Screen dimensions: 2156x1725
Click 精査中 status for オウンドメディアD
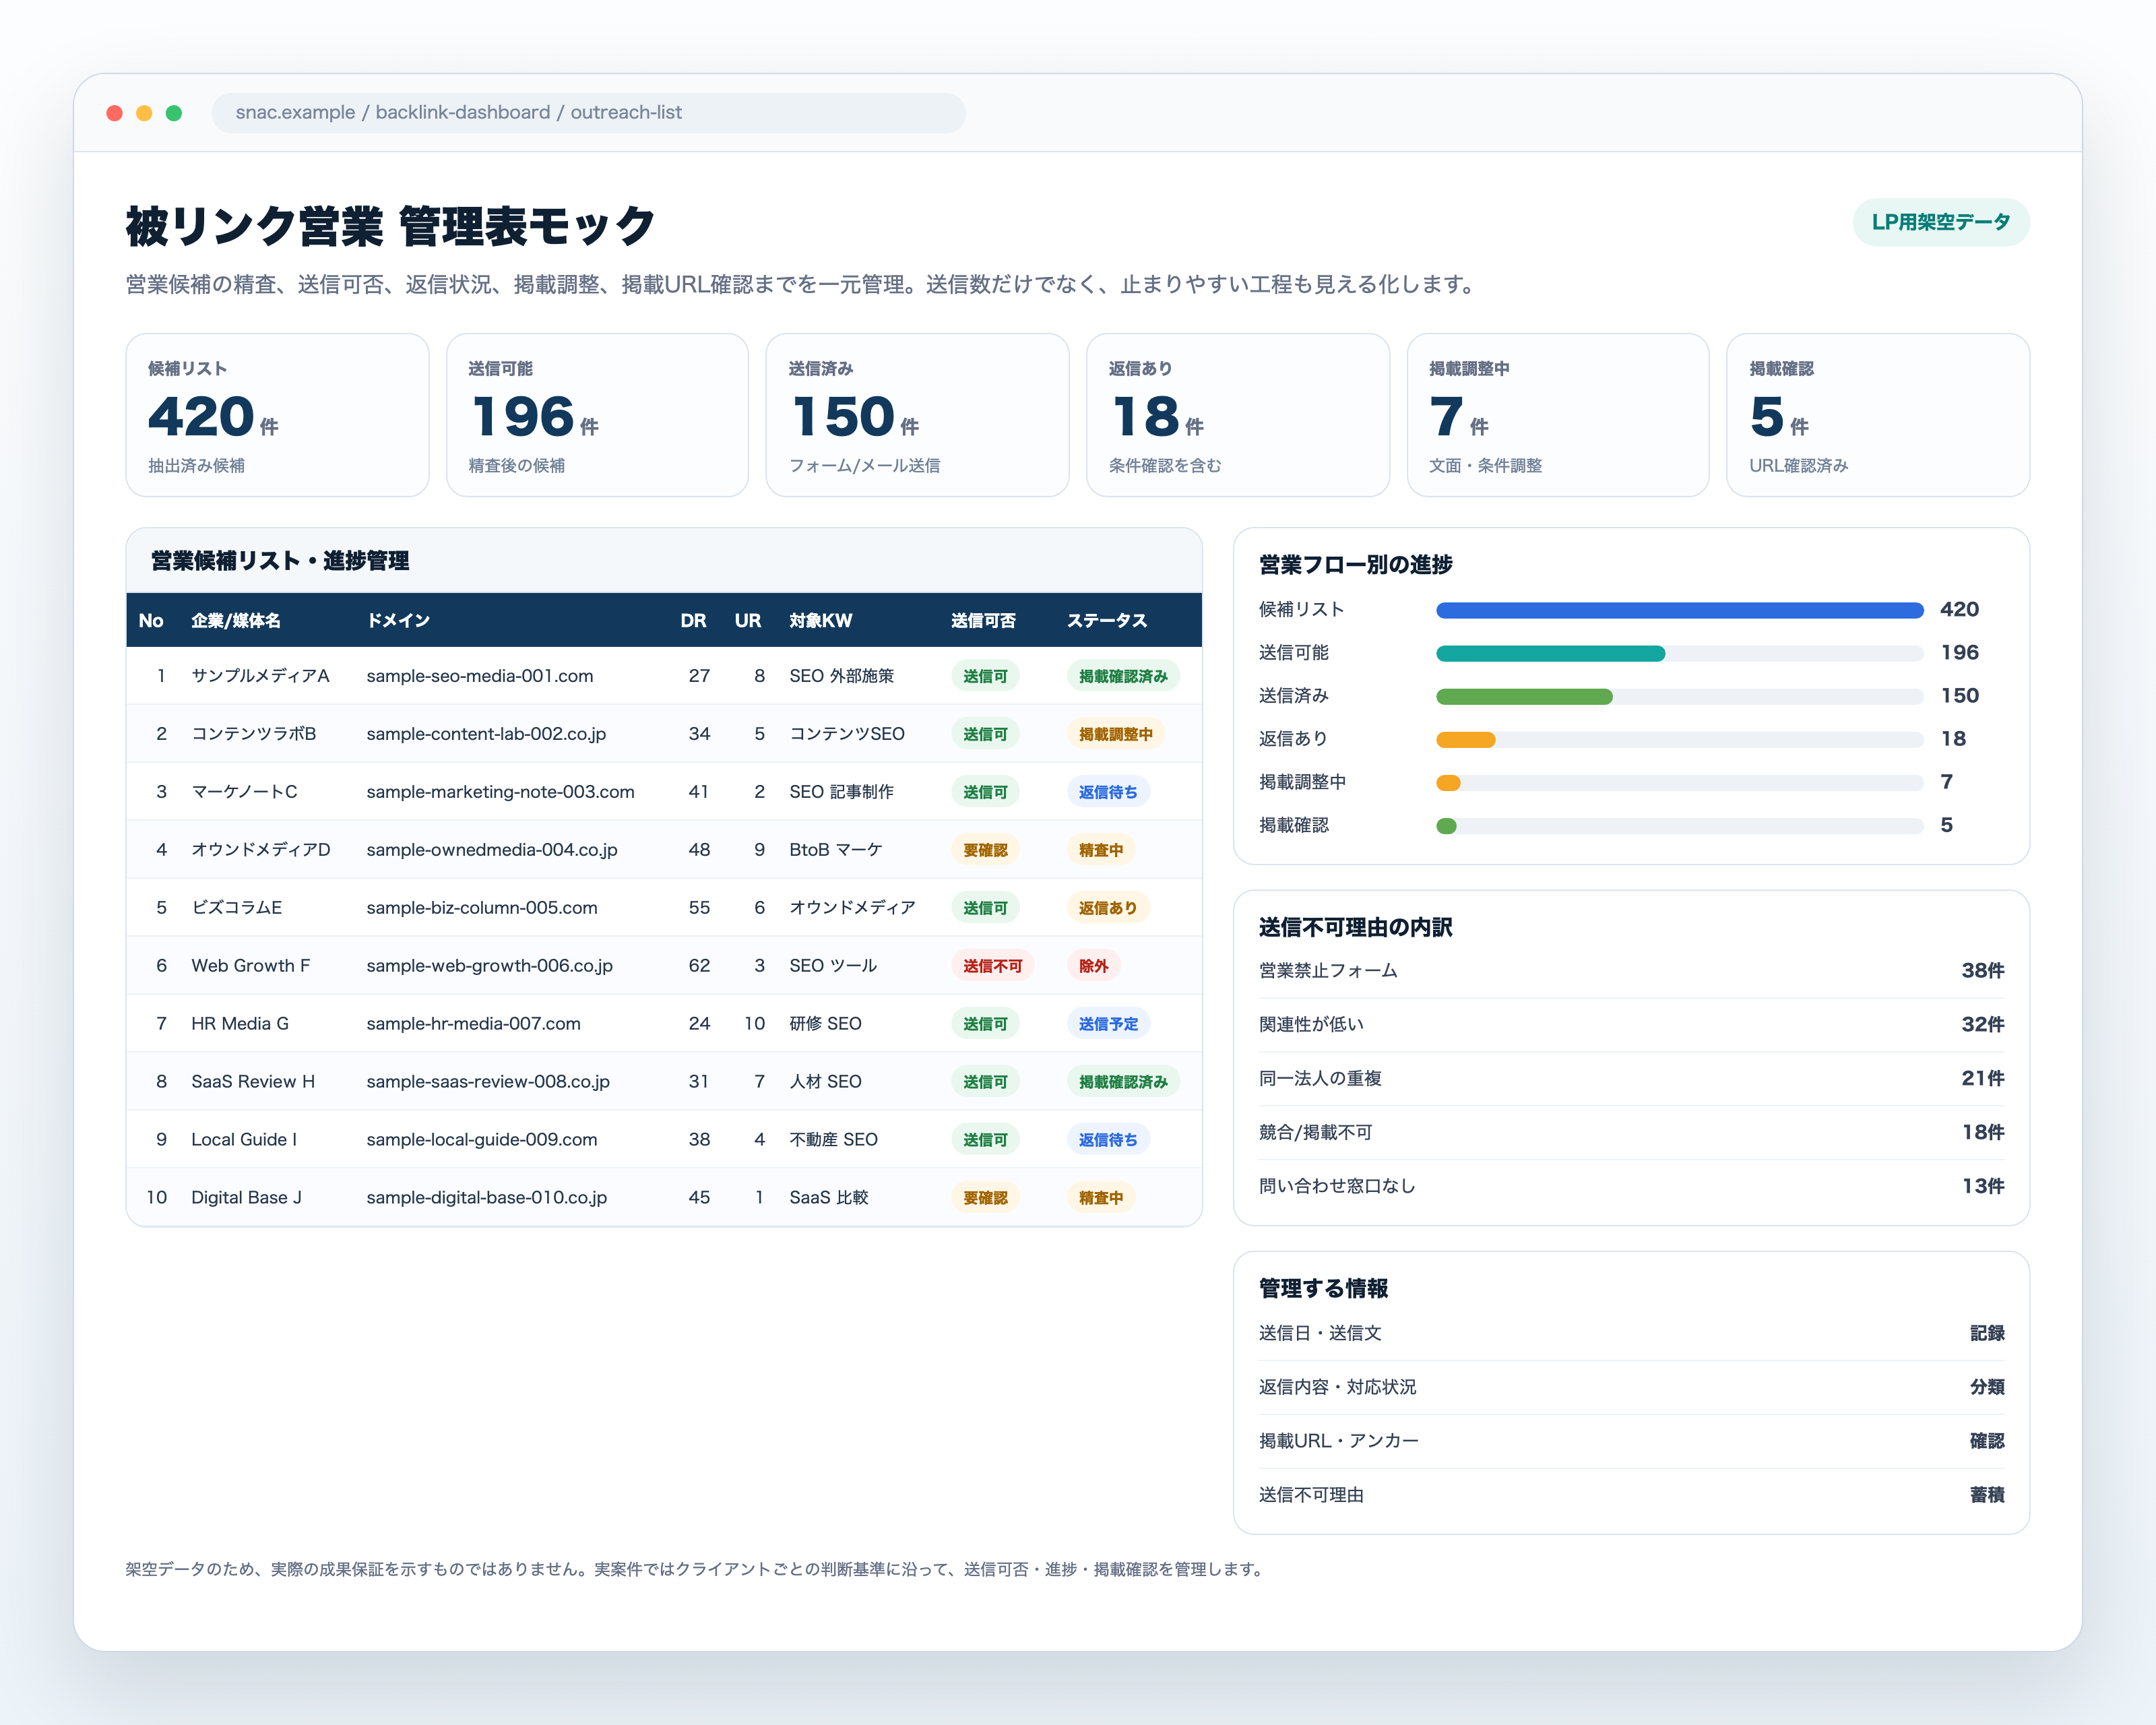[x=1101, y=850]
